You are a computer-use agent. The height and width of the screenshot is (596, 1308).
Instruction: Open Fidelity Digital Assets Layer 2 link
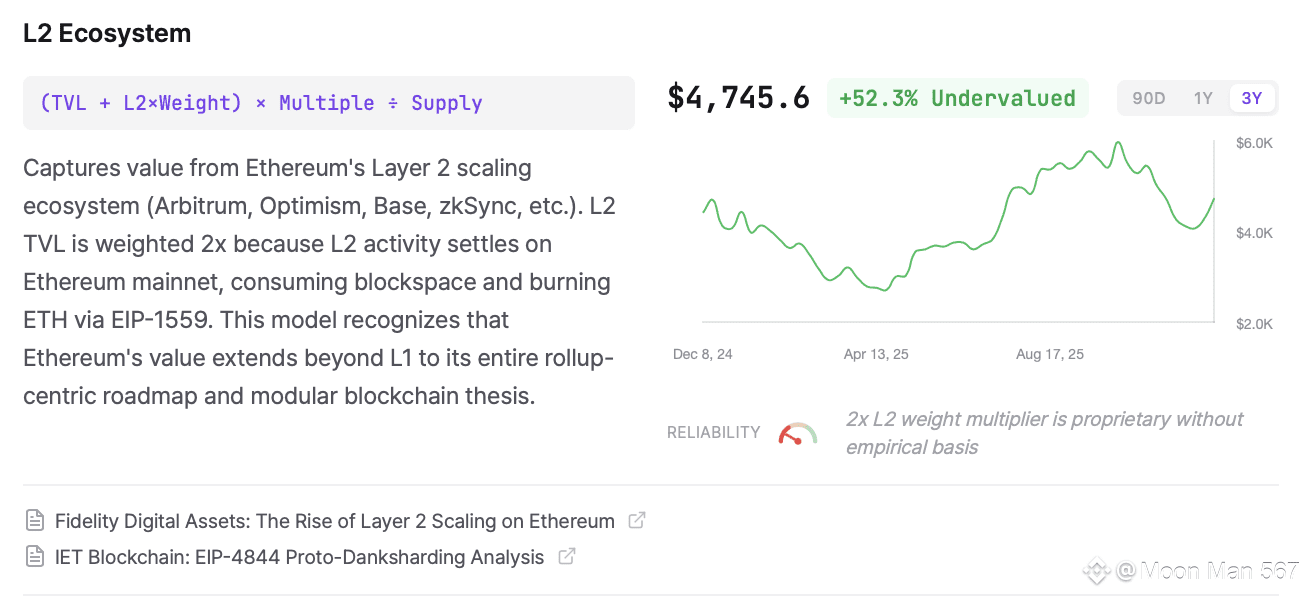tap(334, 521)
